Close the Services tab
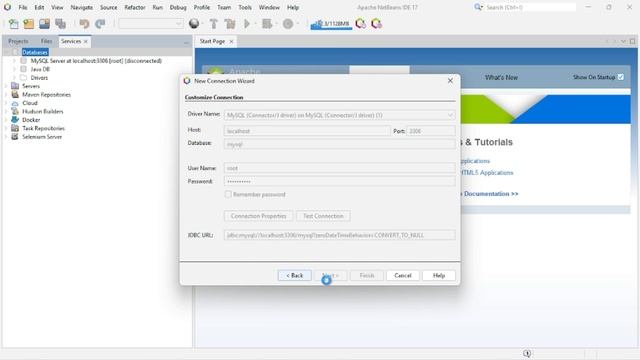The image size is (640, 360). click(86, 42)
